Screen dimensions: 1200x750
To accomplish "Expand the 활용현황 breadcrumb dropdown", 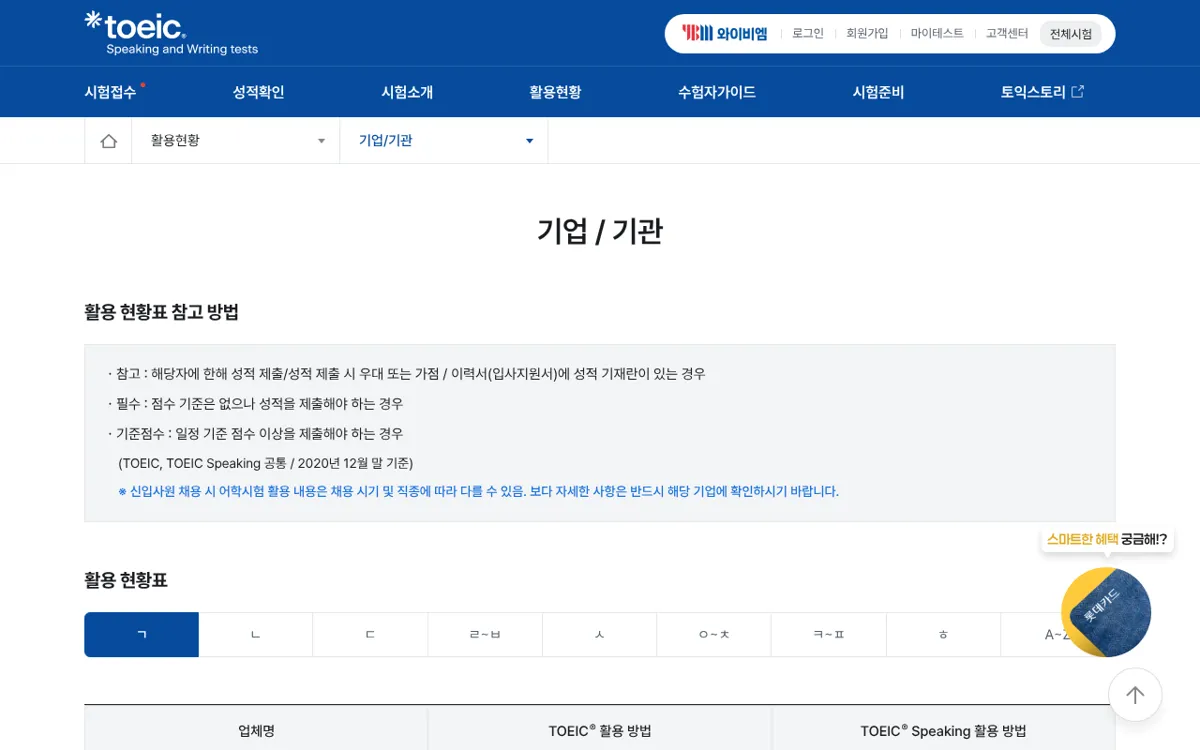I will tap(236, 141).
